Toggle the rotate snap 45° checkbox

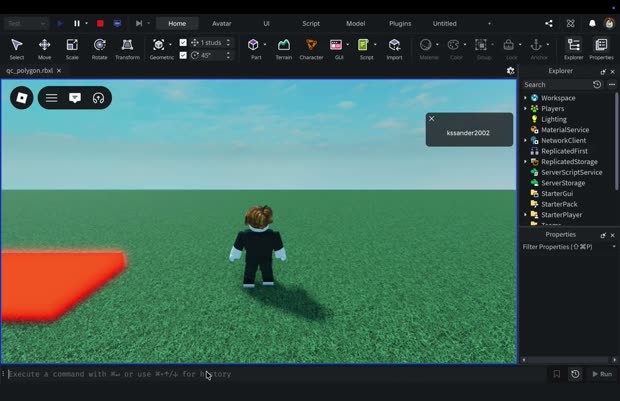coord(183,55)
